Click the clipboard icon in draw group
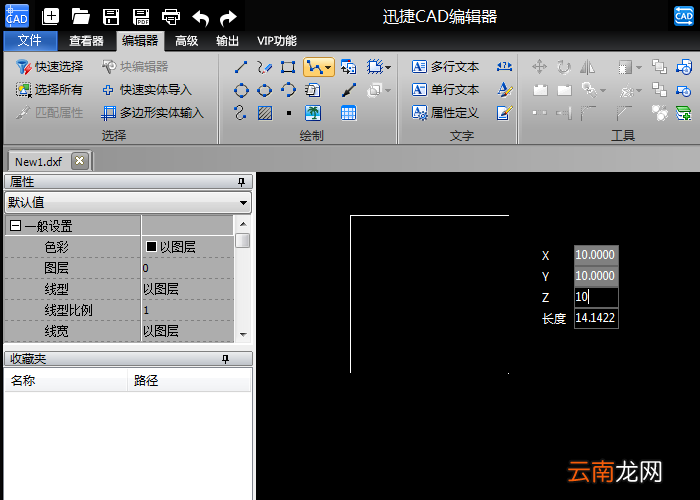Screen dimensions: 700x500 click(x=312, y=90)
